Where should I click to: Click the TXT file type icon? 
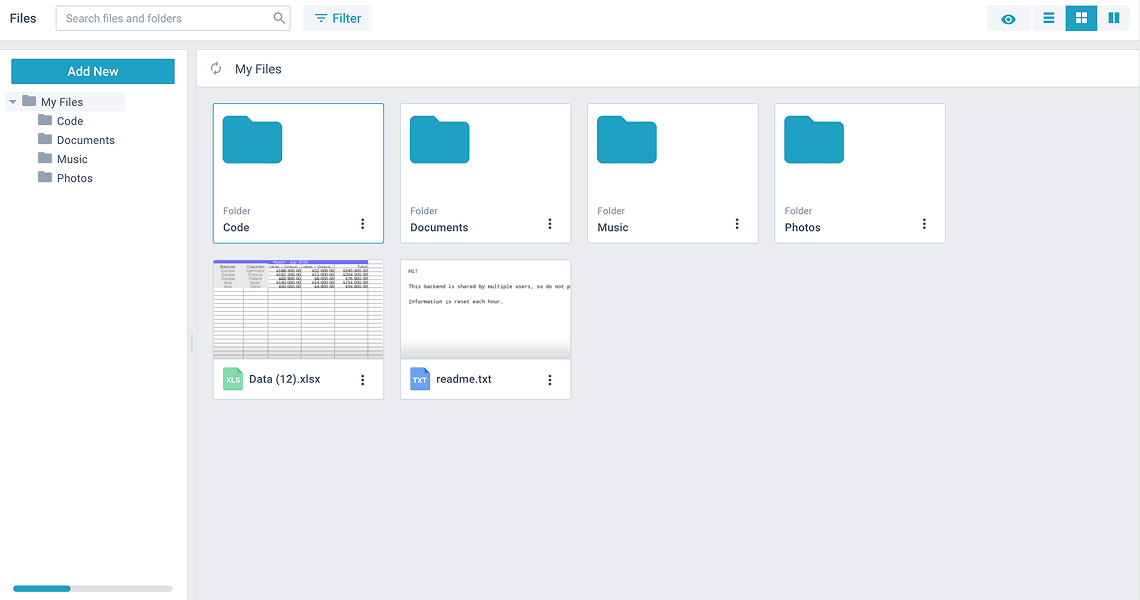click(420, 380)
